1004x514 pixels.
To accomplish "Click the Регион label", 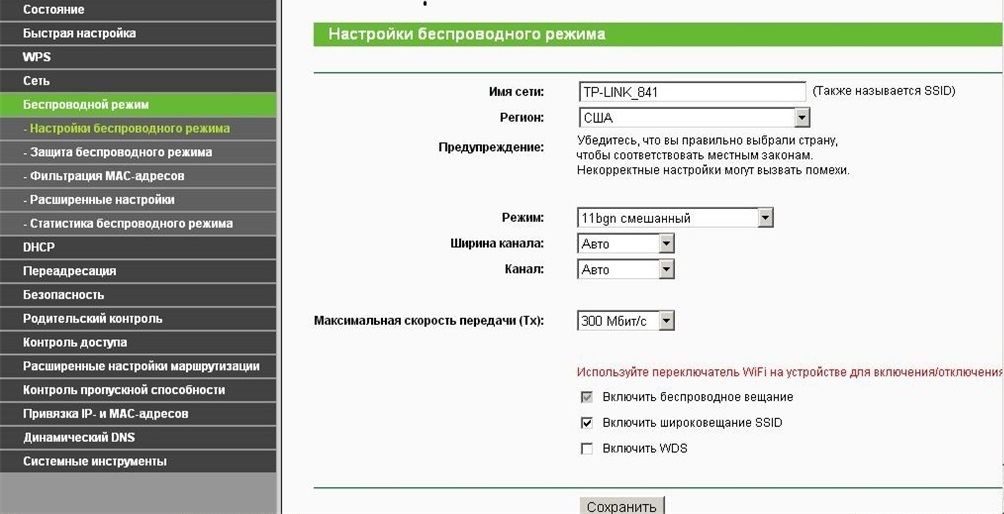I will (x=522, y=118).
